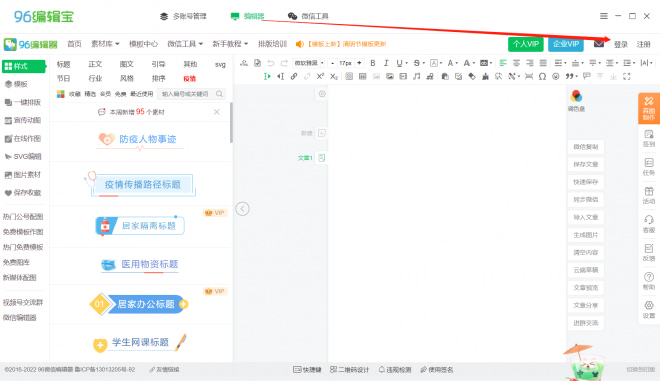Click 注册 register link
This screenshot has width=660, height=381.
pos(643,44)
